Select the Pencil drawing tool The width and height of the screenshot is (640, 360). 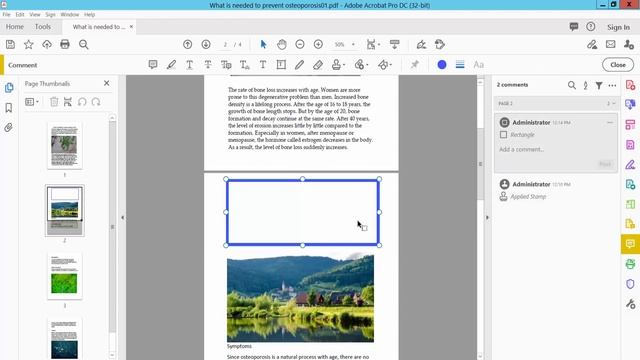(x=300, y=65)
